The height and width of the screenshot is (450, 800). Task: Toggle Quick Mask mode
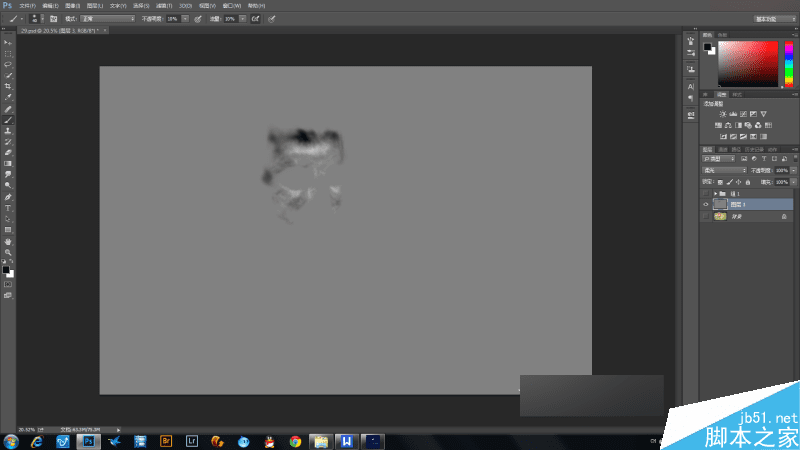click(x=8, y=284)
